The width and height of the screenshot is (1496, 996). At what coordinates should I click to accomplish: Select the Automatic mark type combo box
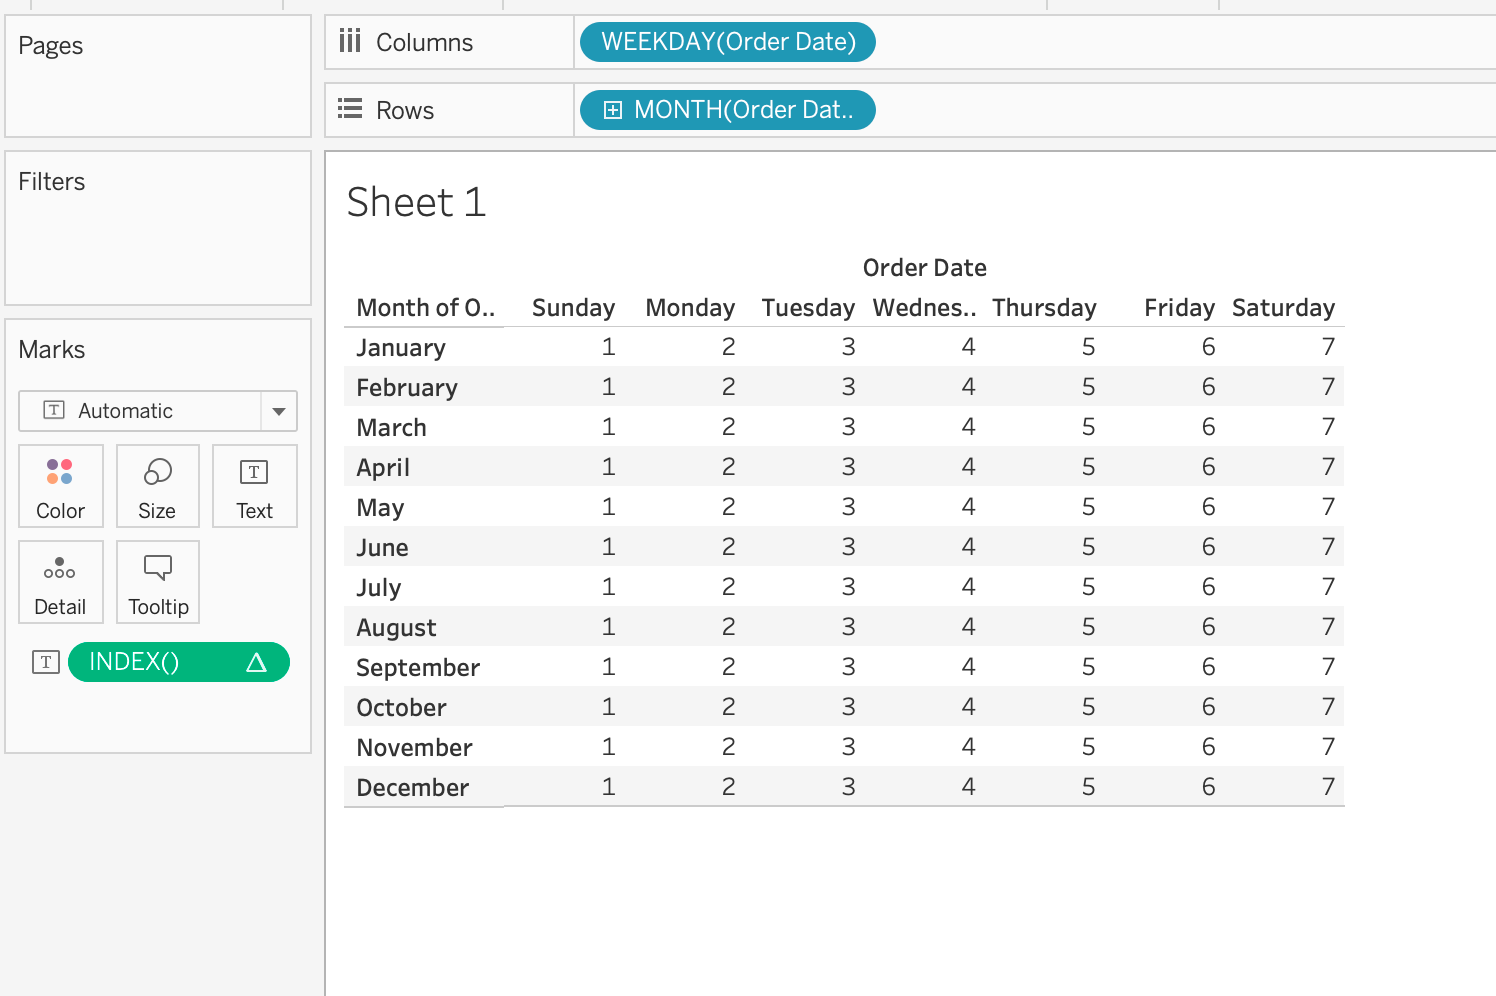(x=140, y=411)
